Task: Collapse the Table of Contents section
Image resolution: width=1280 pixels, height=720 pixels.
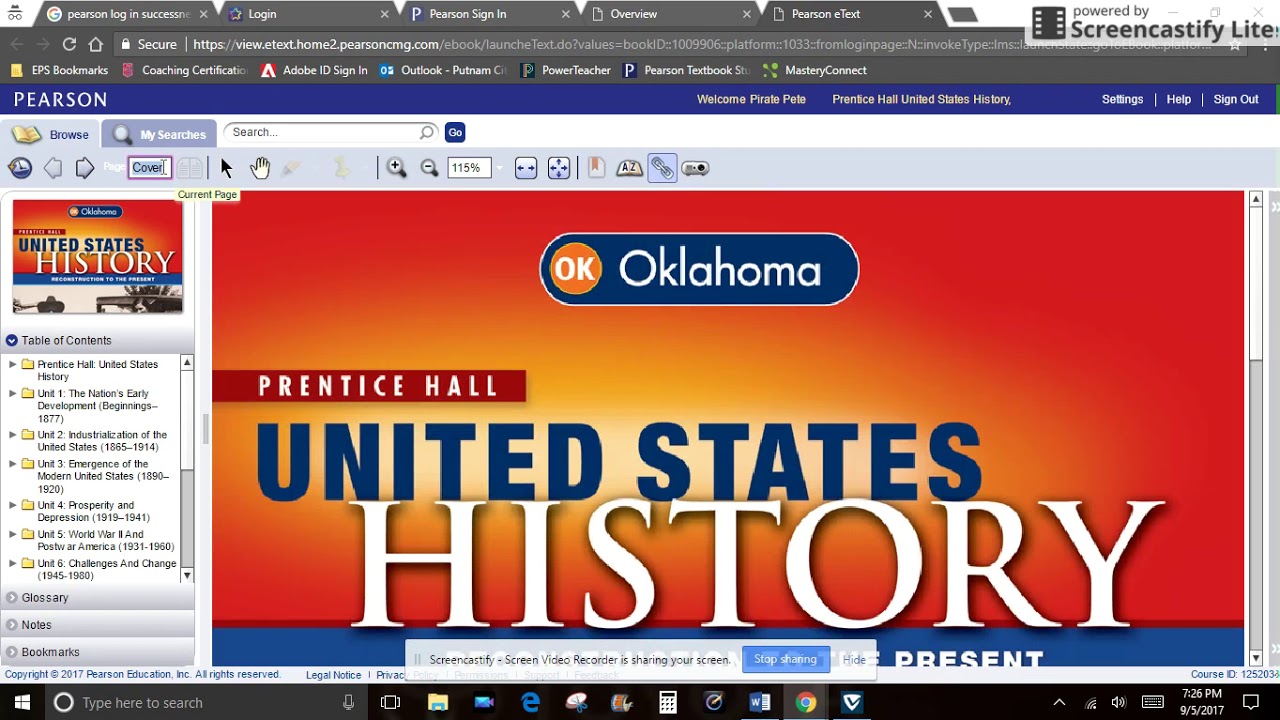Action: [12, 340]
